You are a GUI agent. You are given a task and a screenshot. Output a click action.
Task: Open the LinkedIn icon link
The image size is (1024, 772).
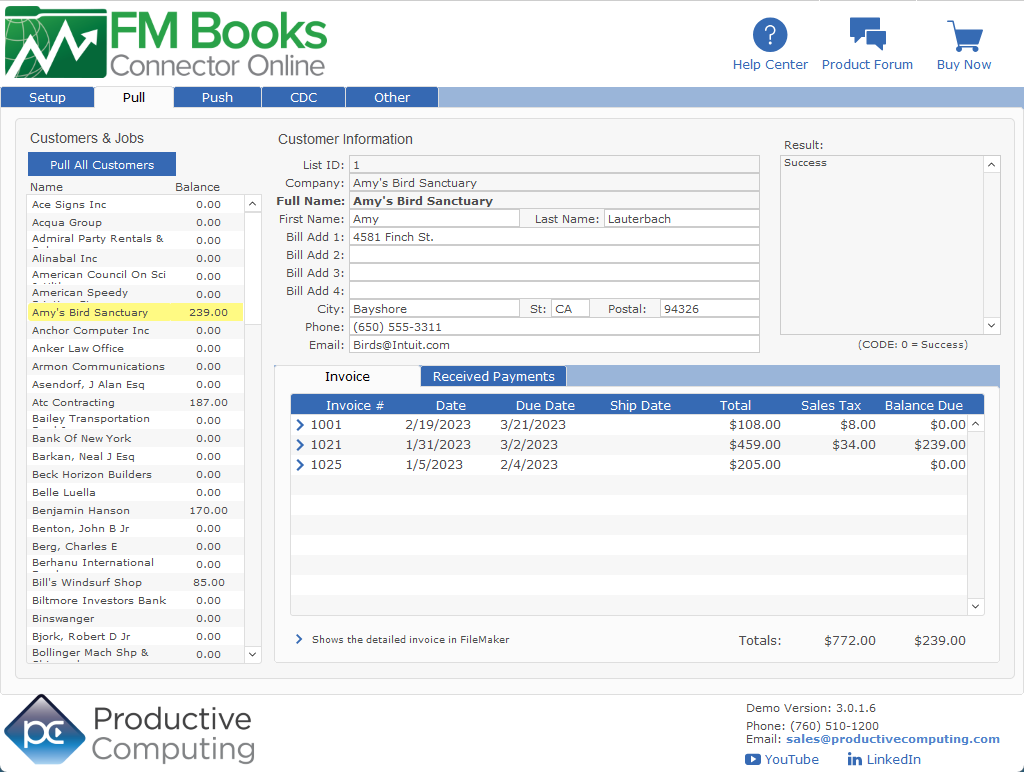(855, 759)
